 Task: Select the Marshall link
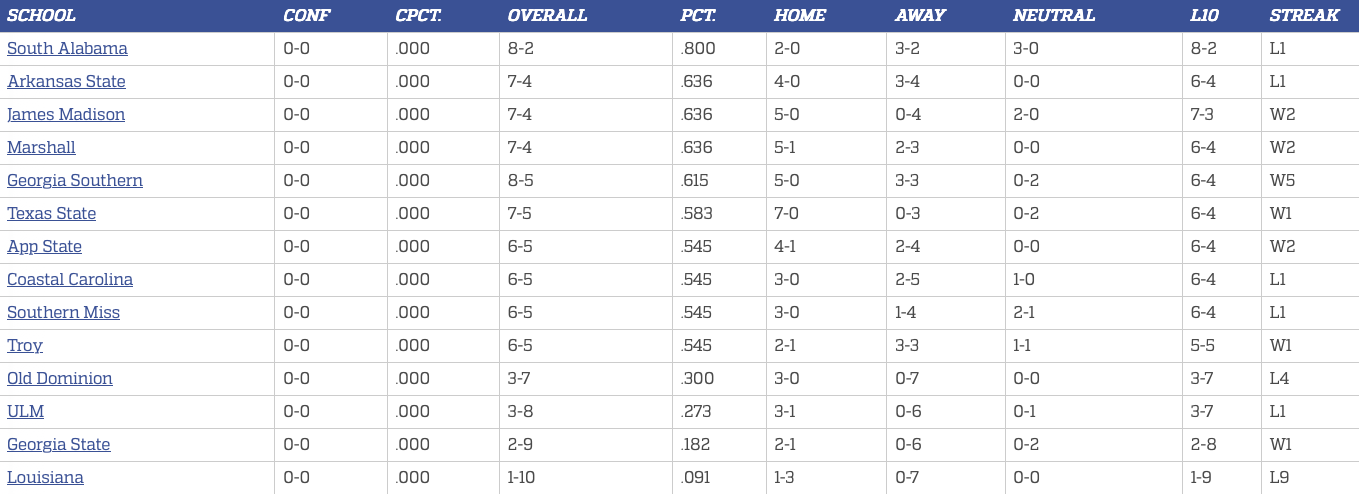tap(41, 148)
